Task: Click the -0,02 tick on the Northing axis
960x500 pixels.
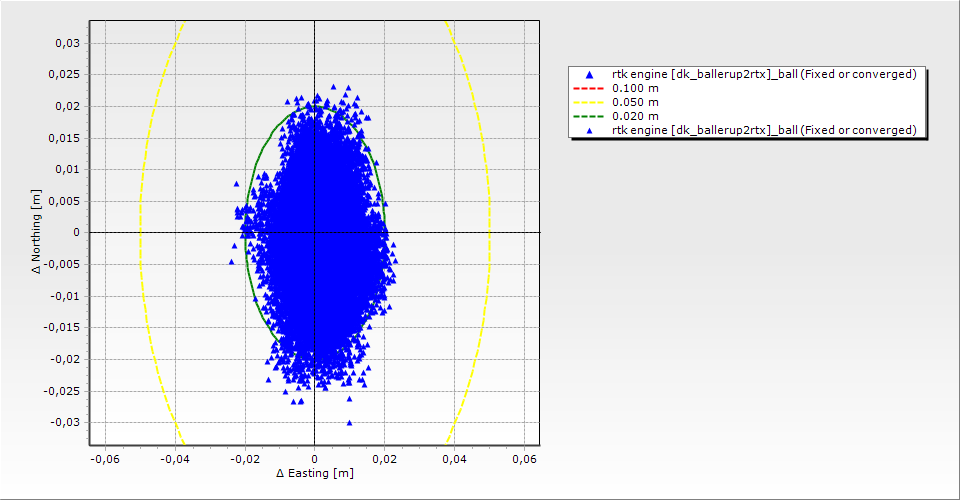Action: click(66, 359)
